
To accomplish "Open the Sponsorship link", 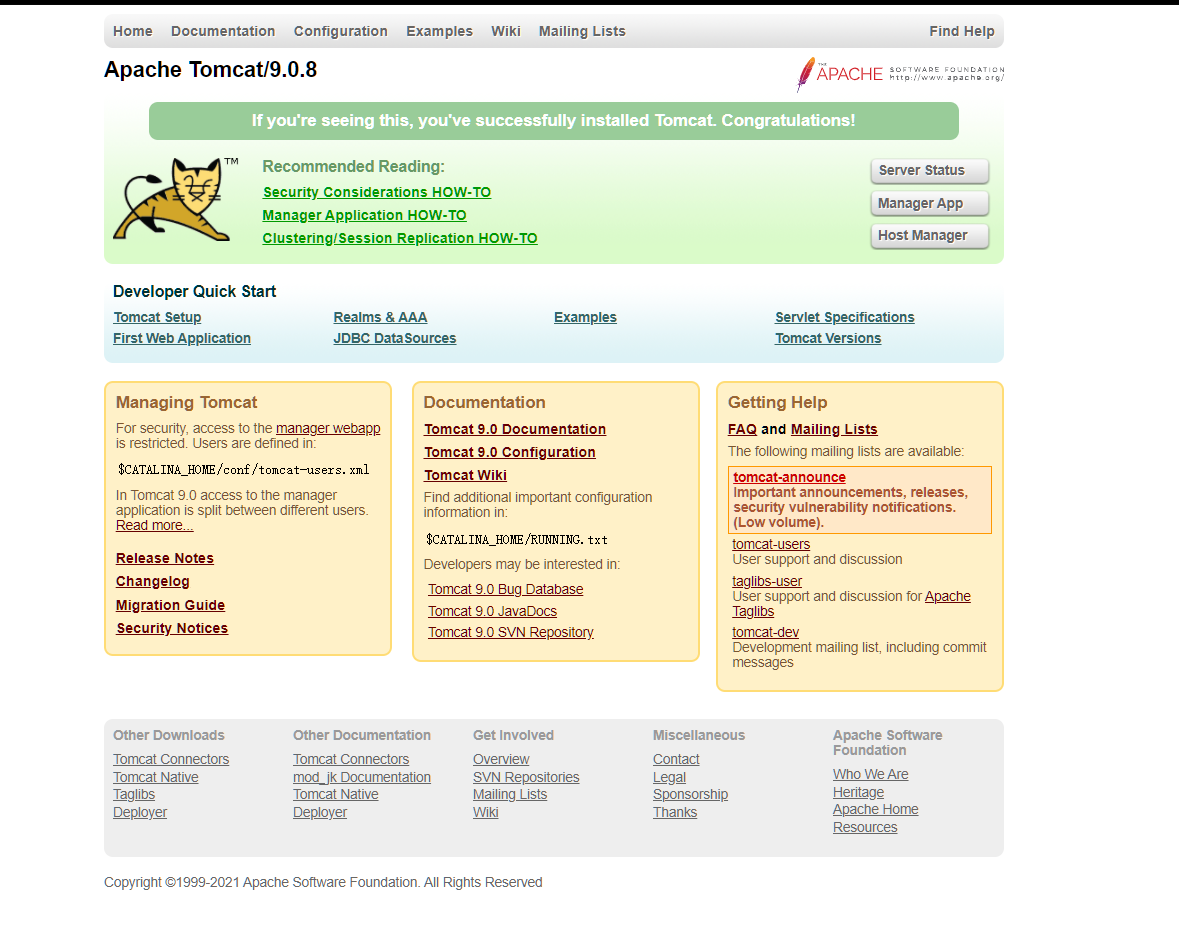I will point(690,794).
